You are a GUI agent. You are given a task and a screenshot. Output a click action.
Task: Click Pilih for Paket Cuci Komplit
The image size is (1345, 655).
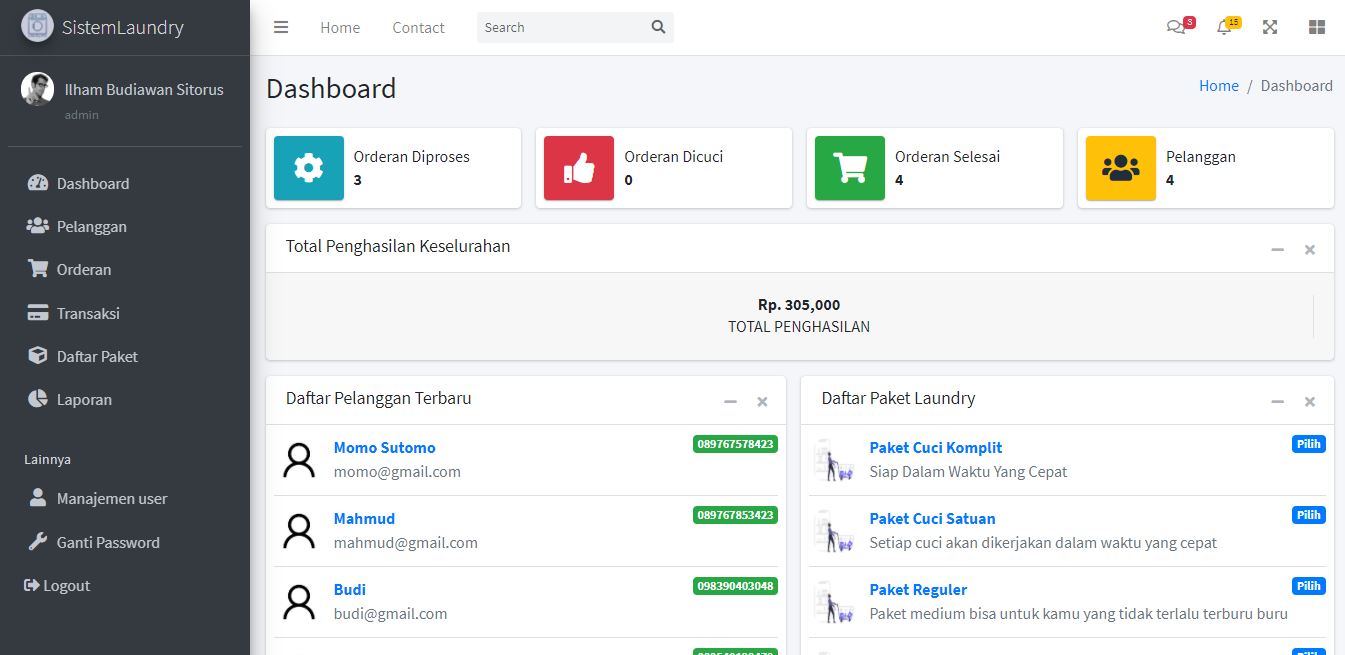(1308, 443)
